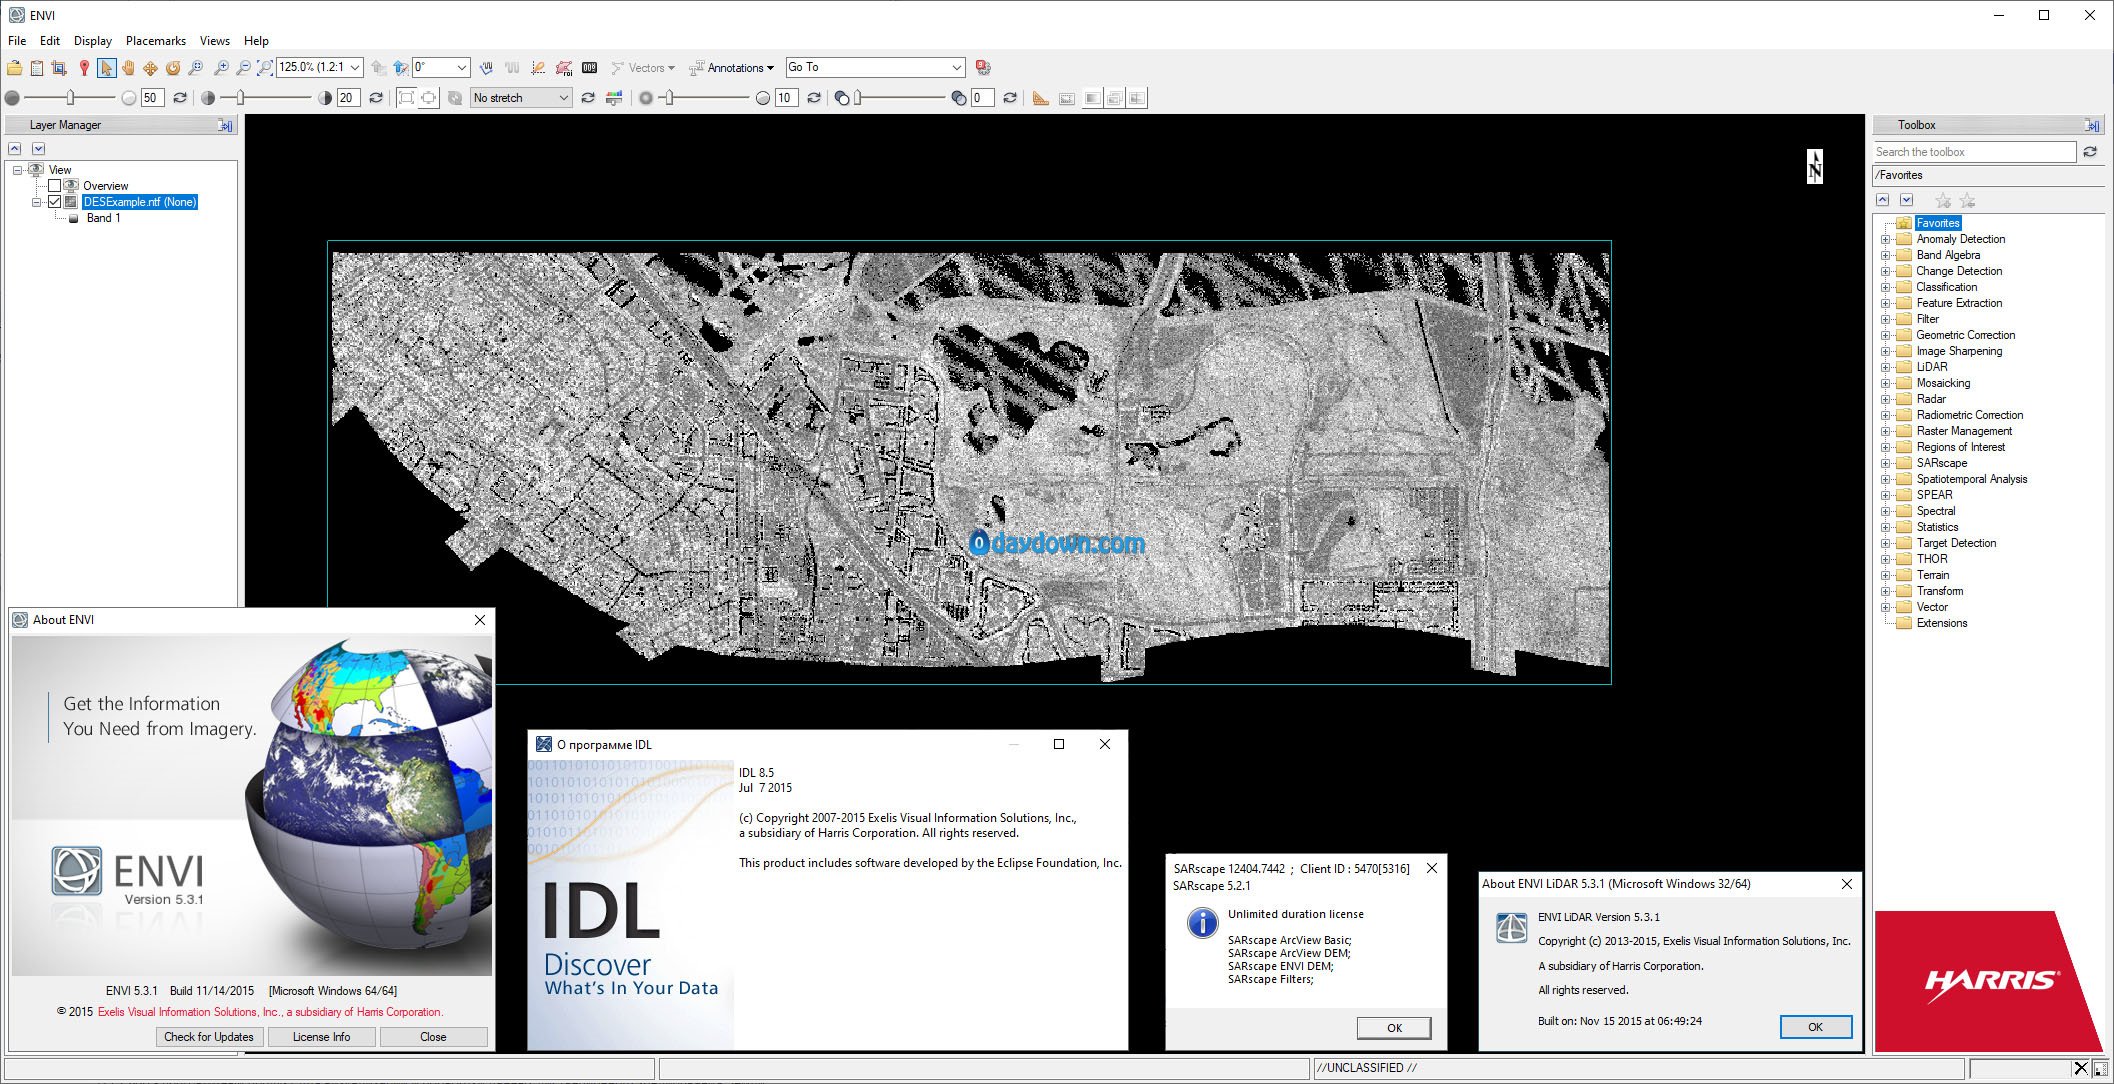Activate the Select arrow cursor tool

(x=106, y=68)
